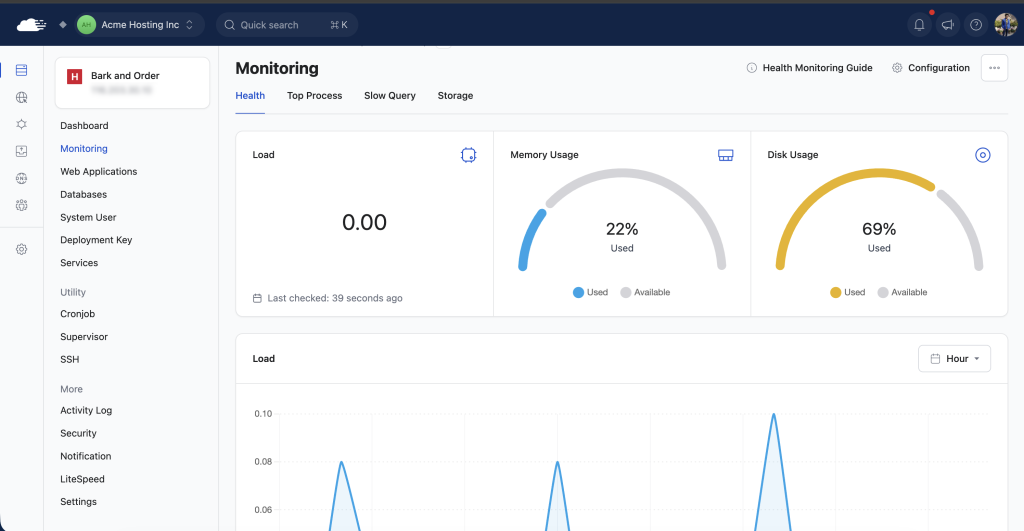Click the CPU chip icon in the Load card
Screen dimensions: 1024x531
pyautogui.click(x=468, y=155)
